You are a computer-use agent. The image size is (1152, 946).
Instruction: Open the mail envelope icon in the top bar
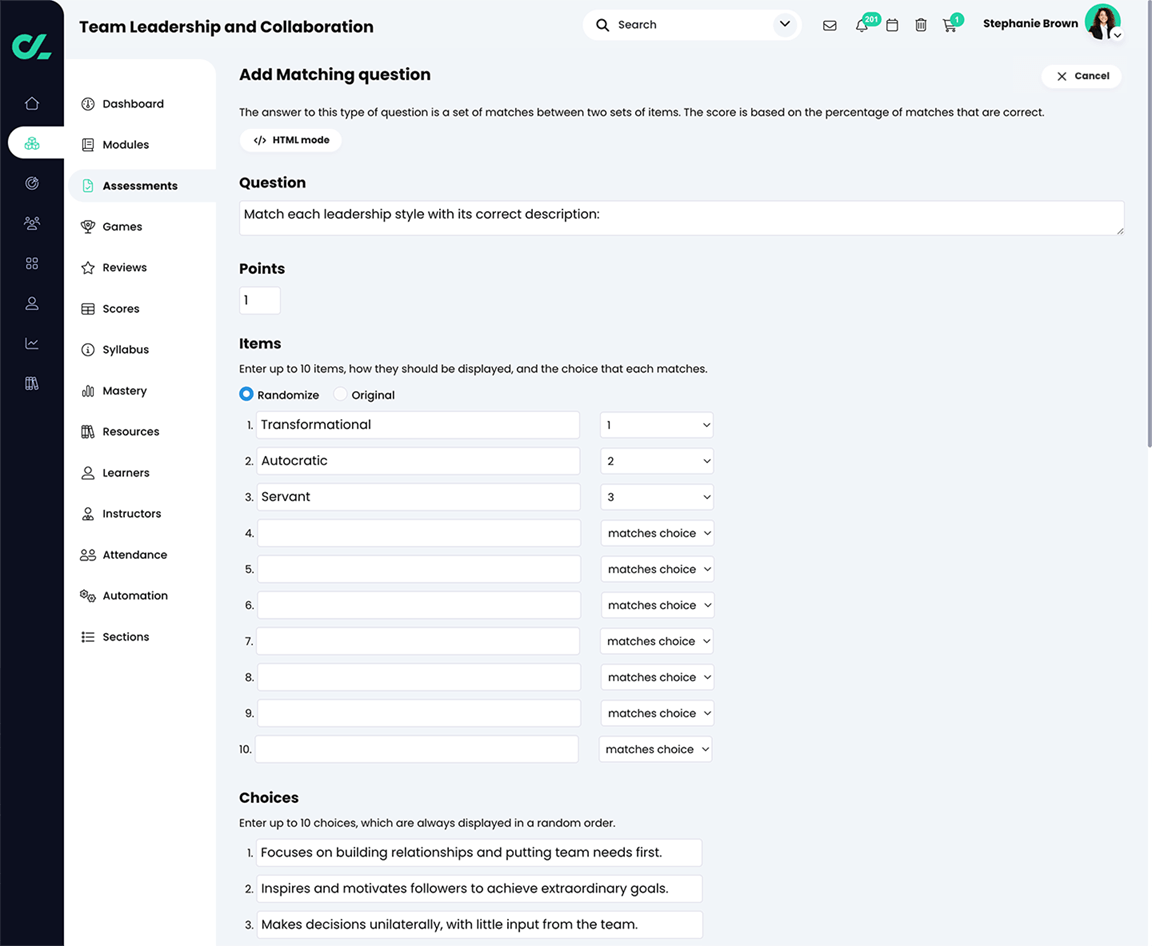point(830,24)
